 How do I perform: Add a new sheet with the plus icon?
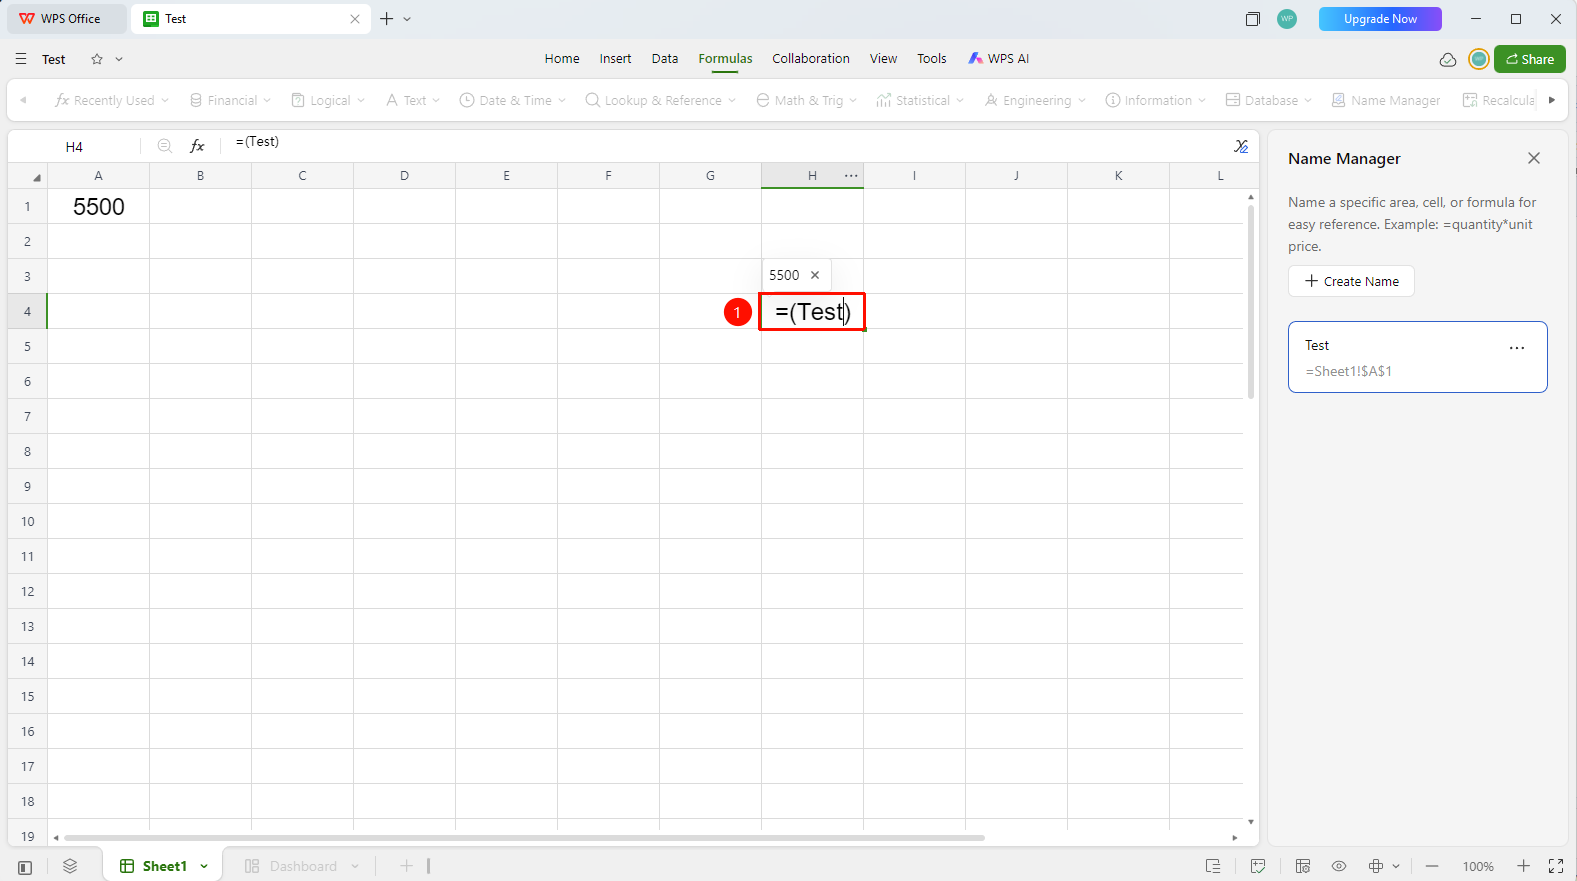coord(406,866)
